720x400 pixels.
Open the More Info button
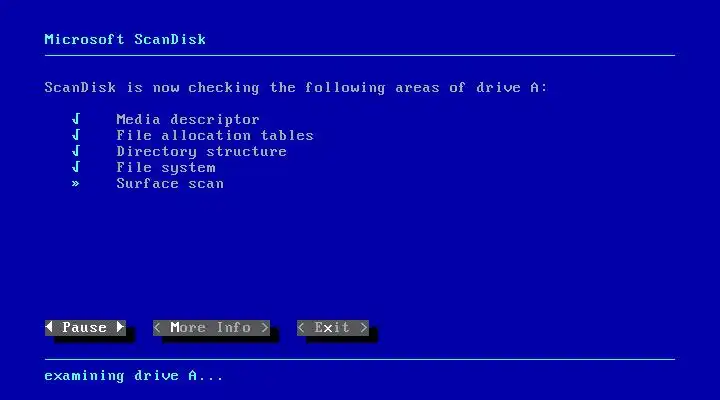pyautogui.click(x=211, y=327)
